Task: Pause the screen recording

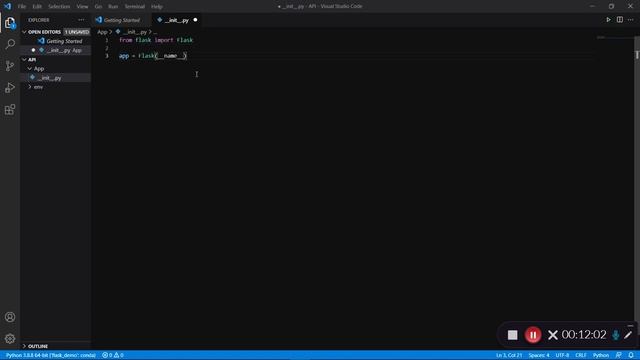Action: 533,335
